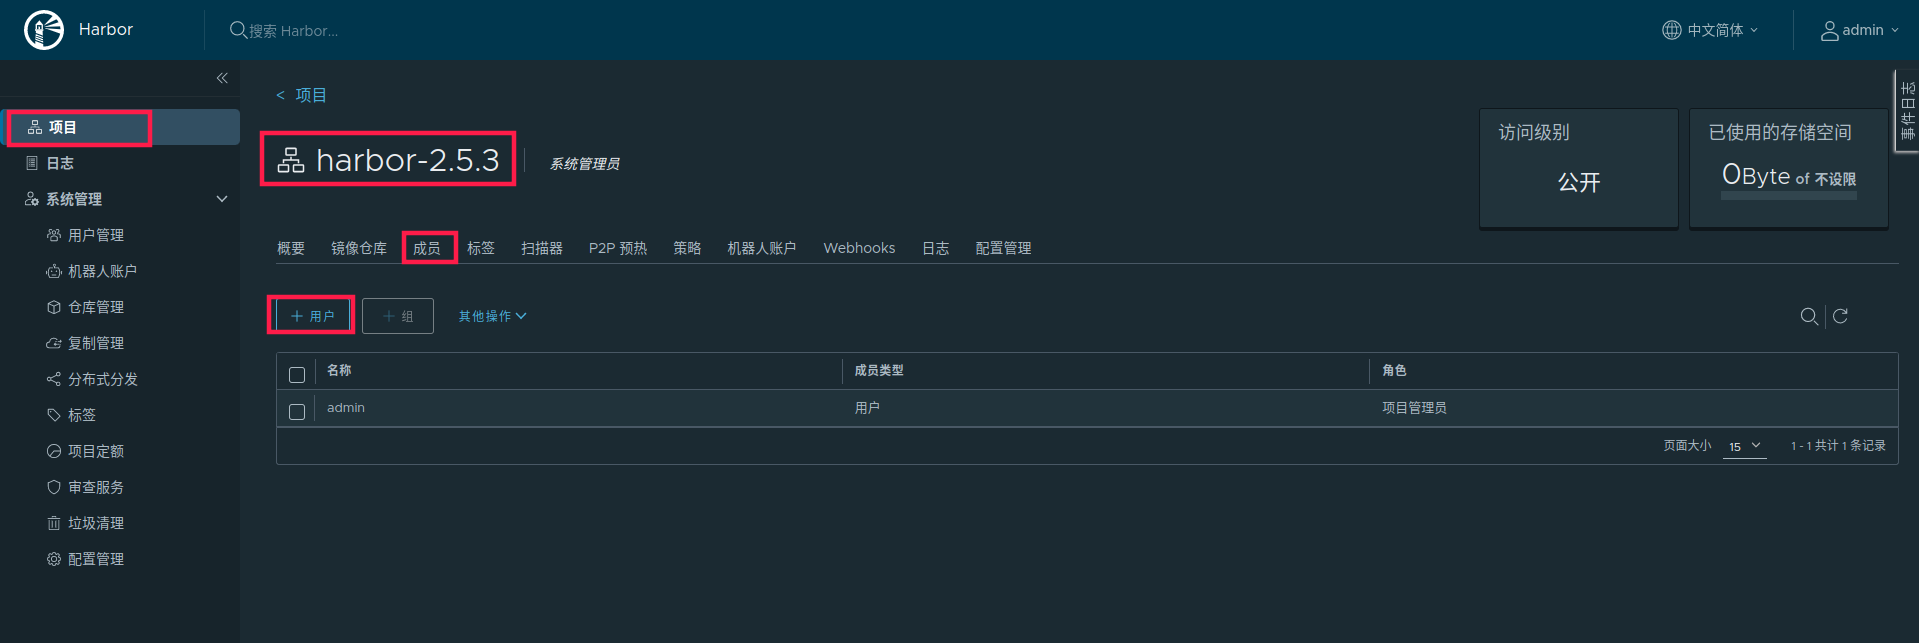Open the 概要 tab

(x=291, y=248)
